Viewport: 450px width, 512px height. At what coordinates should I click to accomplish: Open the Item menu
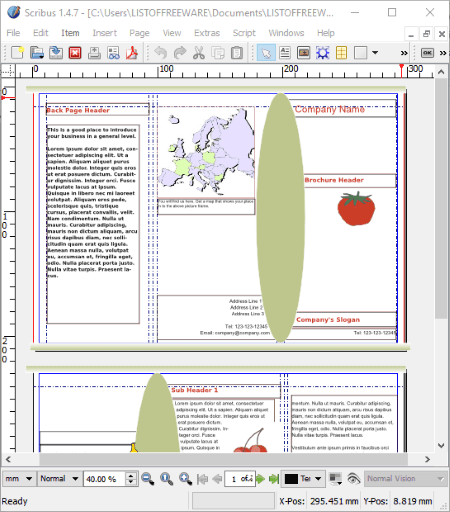tap(70, 33)
